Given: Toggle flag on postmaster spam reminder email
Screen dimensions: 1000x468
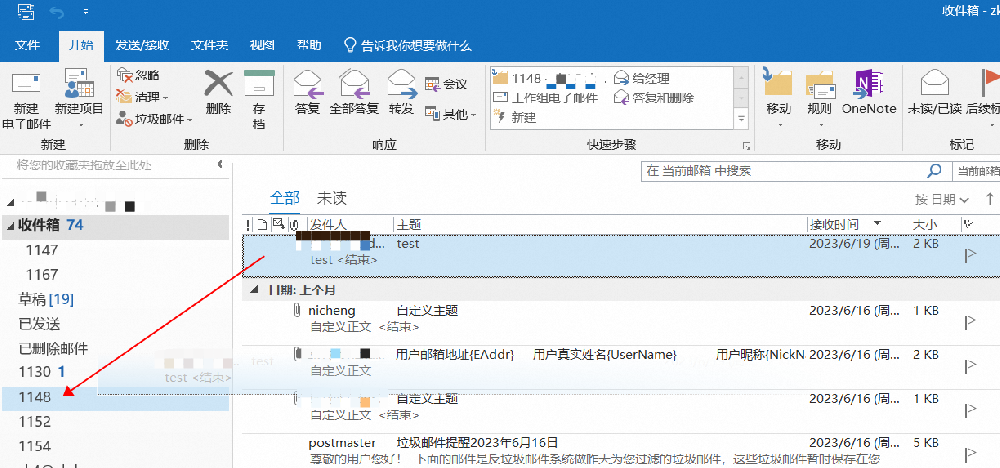Looking at the screenshot, I should pos(970,454).
